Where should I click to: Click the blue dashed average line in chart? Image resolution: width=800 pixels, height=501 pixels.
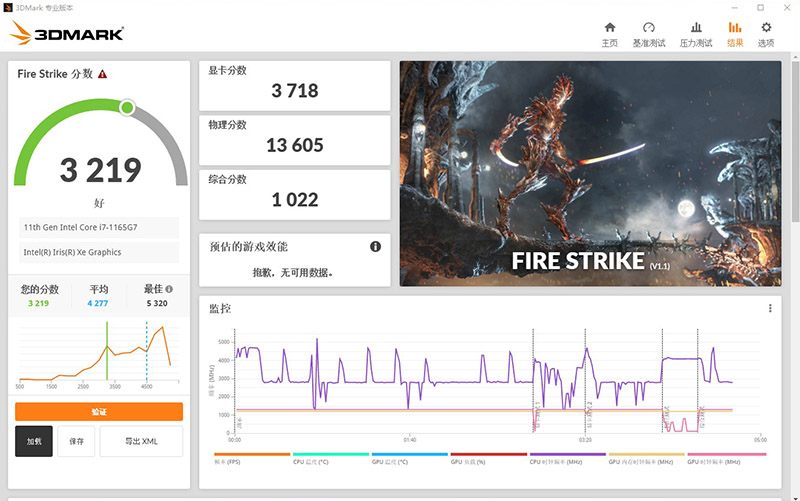click(146, 351)
